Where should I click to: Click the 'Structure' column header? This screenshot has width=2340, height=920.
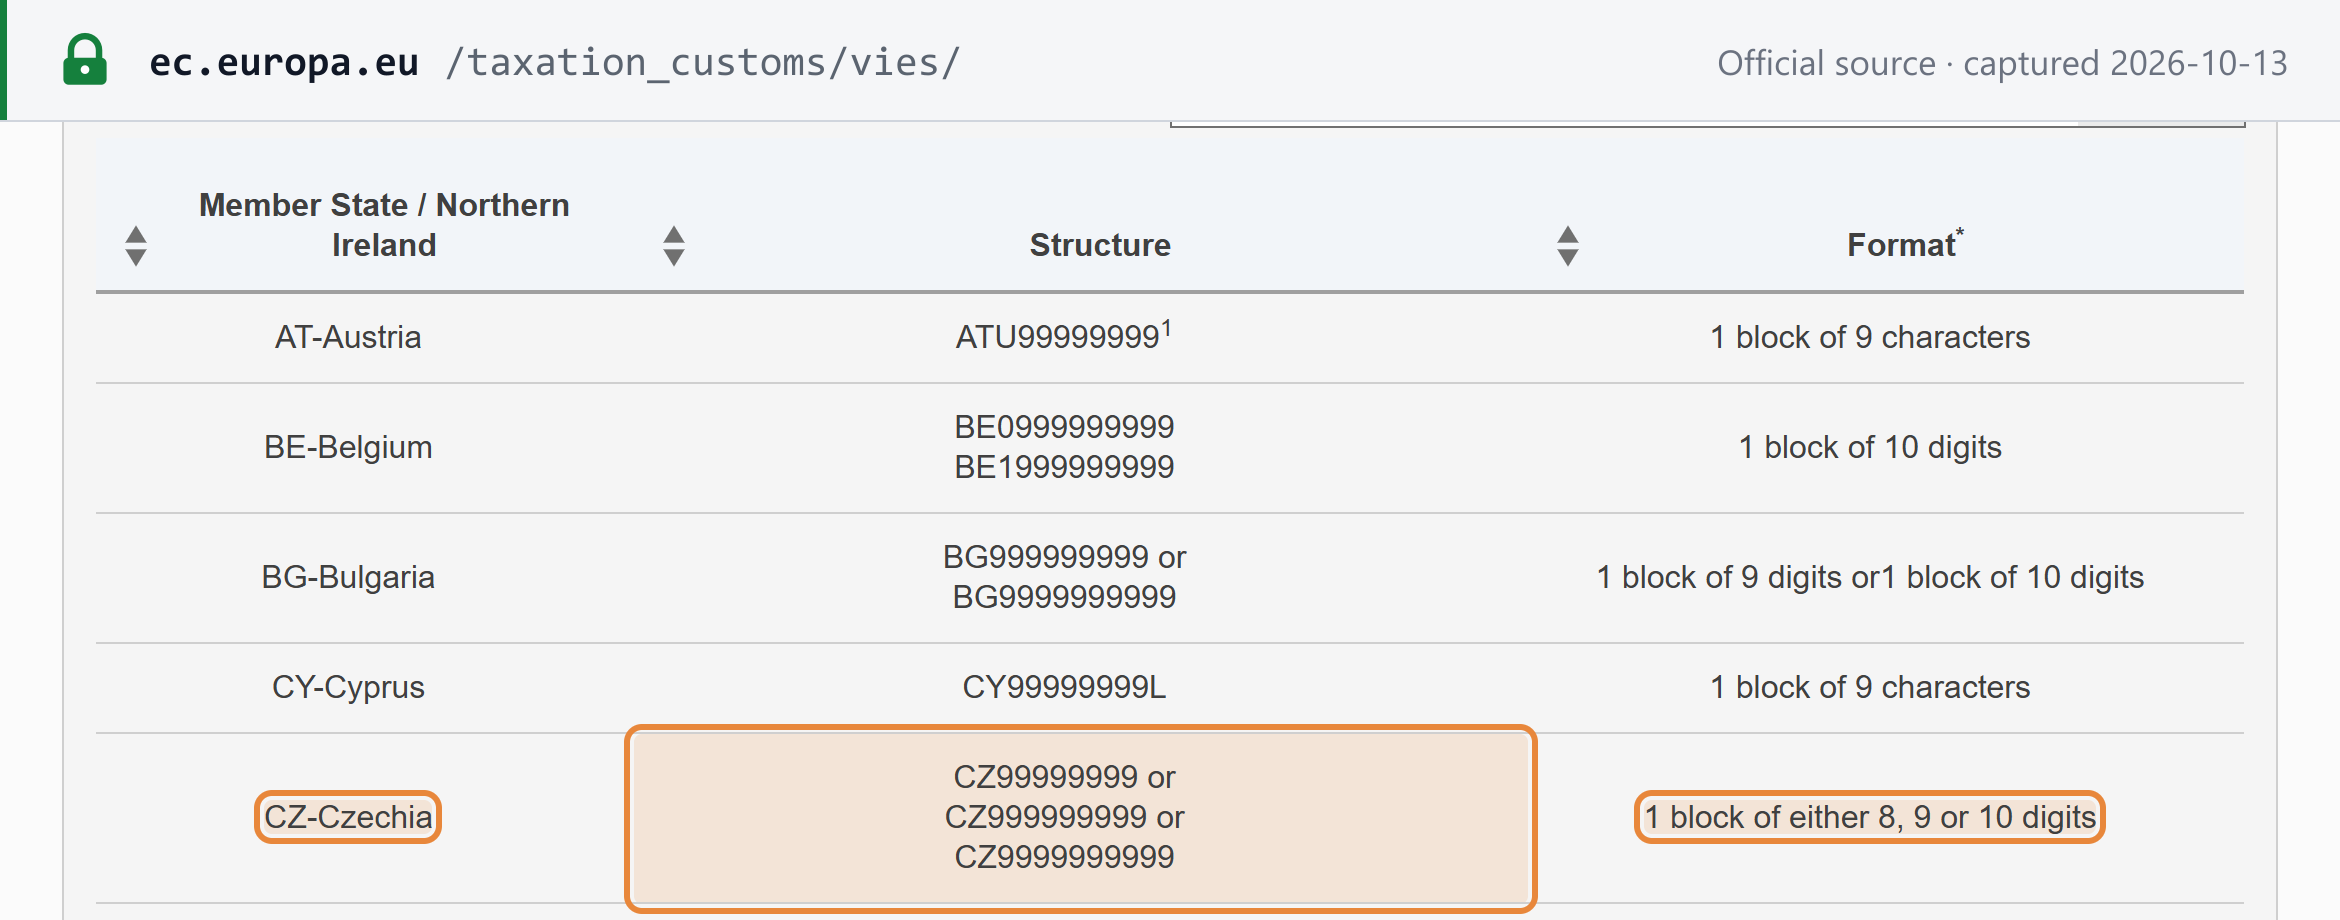point(1100,245)
